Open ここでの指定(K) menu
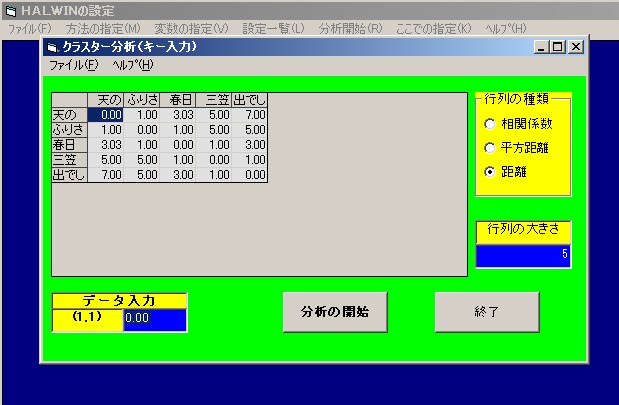Screen dimensions: 619x405 [433, 29]
